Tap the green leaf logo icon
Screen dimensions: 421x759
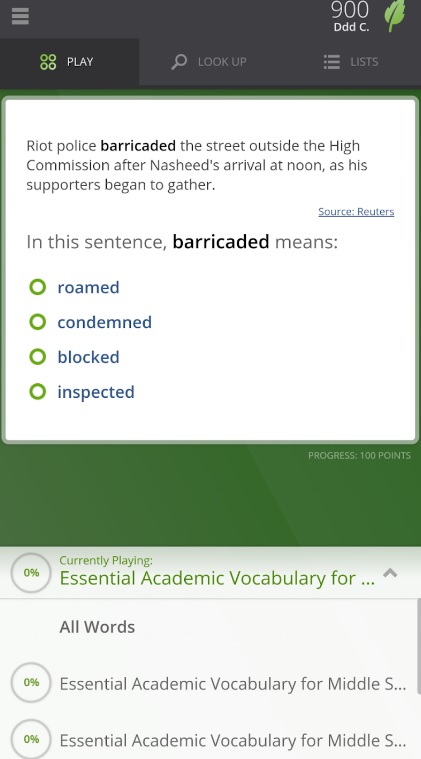tap(395, 15)
